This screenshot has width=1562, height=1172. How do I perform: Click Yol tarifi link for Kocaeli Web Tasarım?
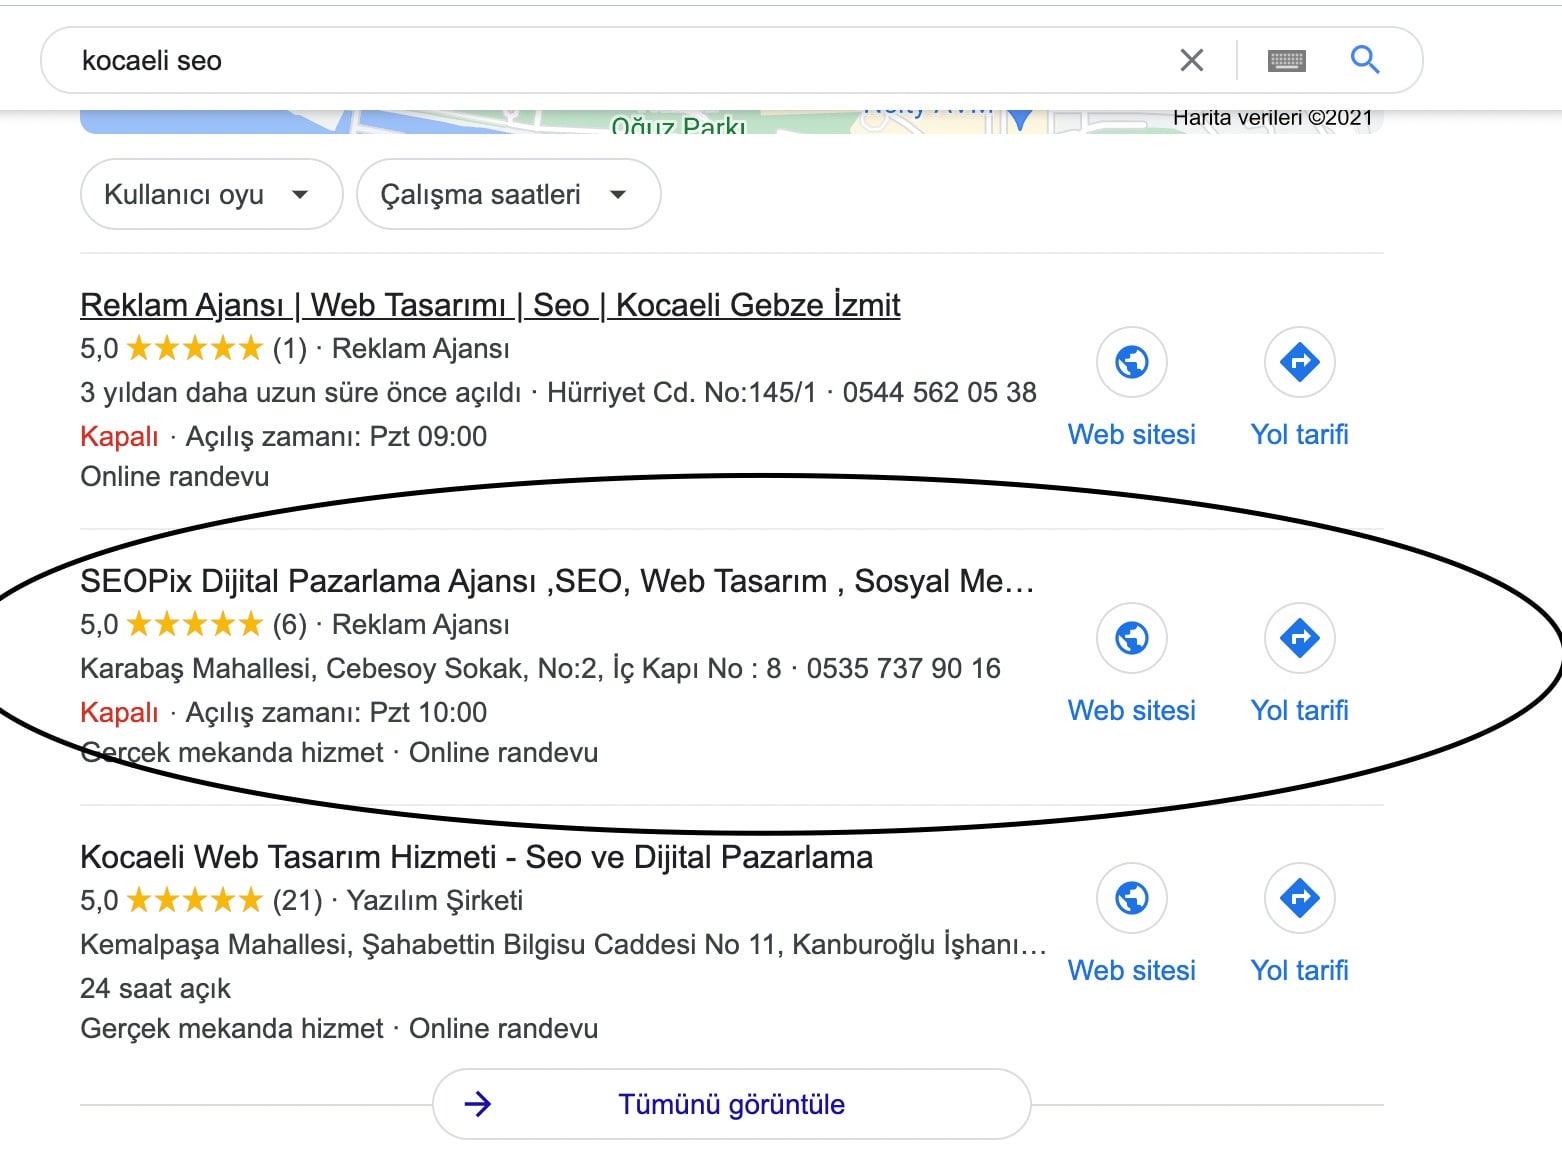click(x=1300, y=971)
